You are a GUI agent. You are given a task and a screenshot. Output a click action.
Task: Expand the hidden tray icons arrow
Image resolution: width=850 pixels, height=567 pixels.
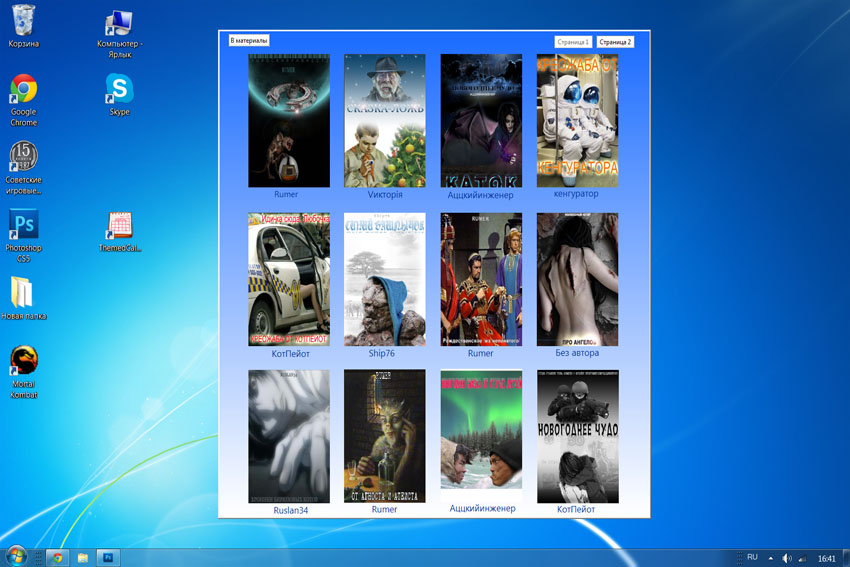click(770, 558)
